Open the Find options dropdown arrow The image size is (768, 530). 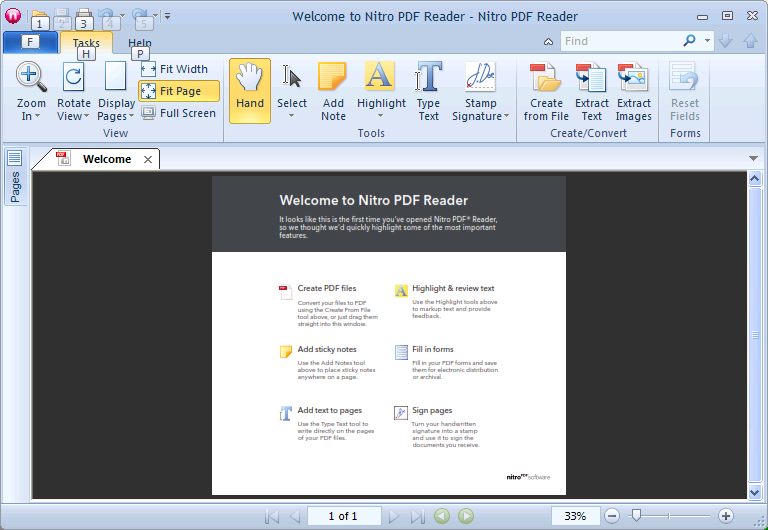click(707, 41)
